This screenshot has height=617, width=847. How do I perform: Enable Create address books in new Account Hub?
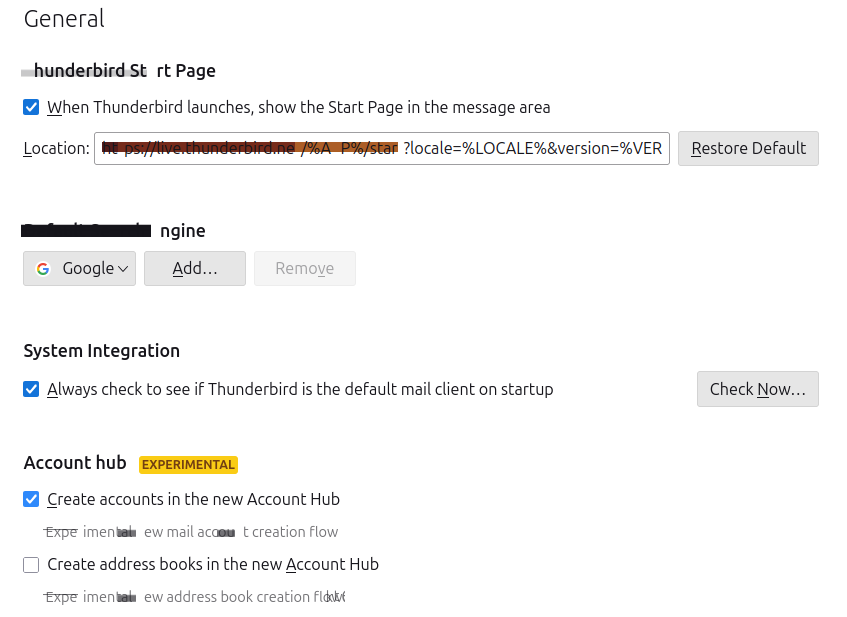[x=31, y=565]
